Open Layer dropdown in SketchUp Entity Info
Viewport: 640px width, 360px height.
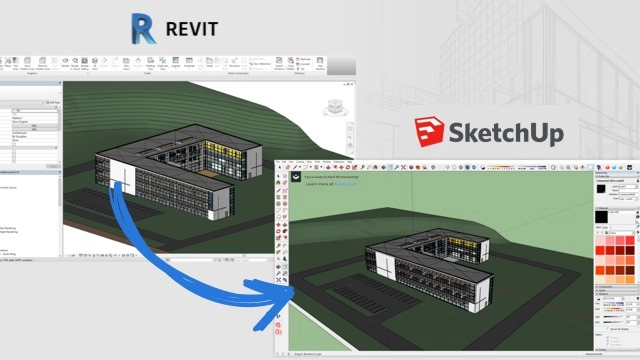[x=628, y=186]
